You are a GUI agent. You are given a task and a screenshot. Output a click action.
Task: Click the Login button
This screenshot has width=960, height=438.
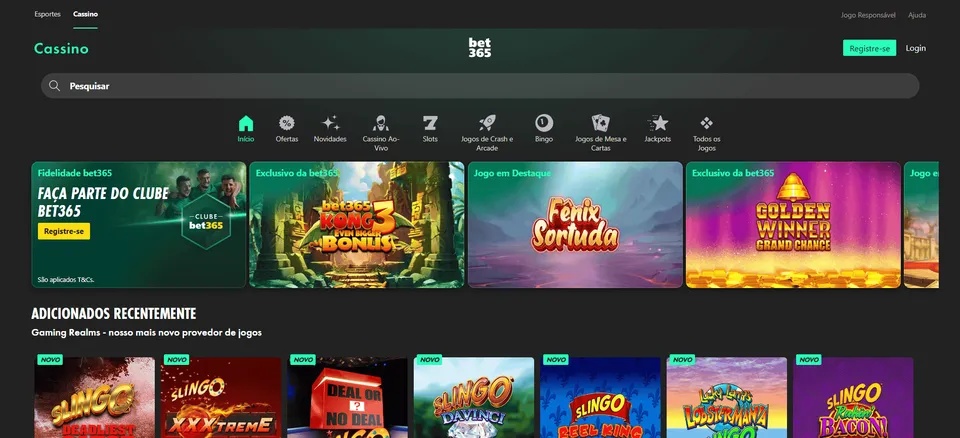(915, 48)
